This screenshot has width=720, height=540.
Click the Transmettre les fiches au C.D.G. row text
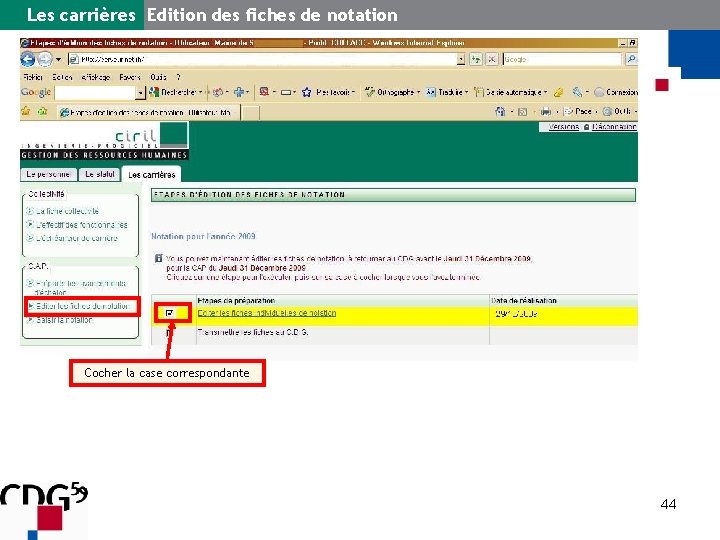point(253,332)
